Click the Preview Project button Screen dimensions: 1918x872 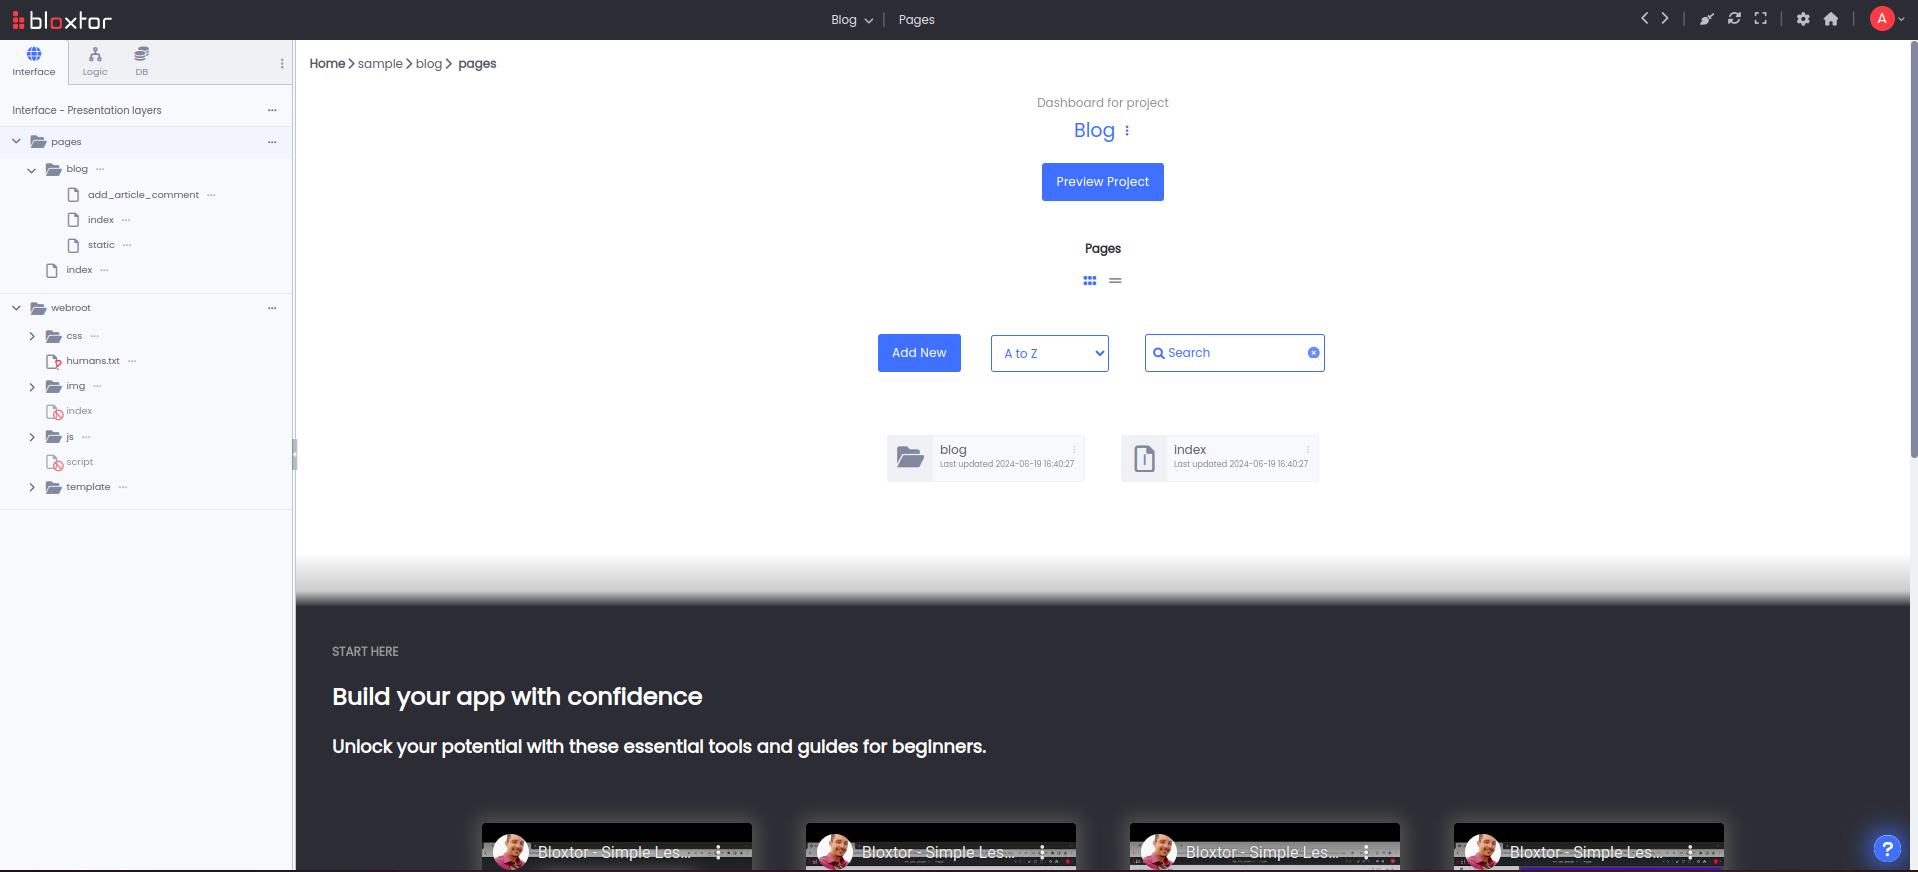click(x=1103, y=182)
